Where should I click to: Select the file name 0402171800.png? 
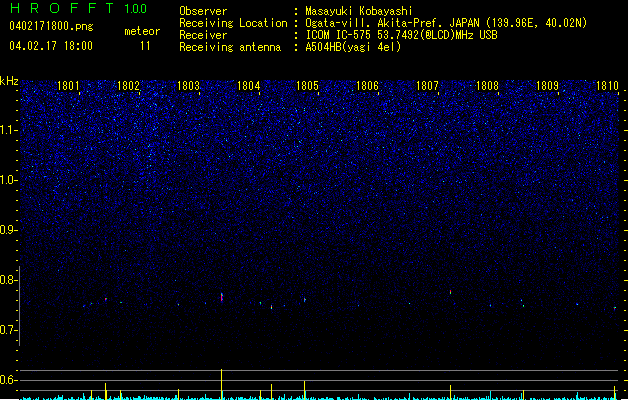pos(51,27)
